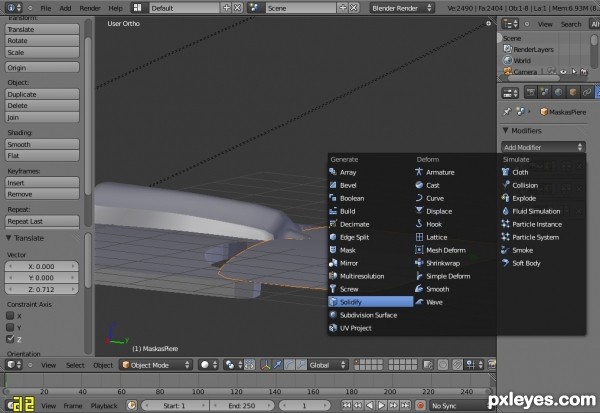Click the Edge Split modifier icon
Viewport: 600px width, 413px height.
(333, 237)
